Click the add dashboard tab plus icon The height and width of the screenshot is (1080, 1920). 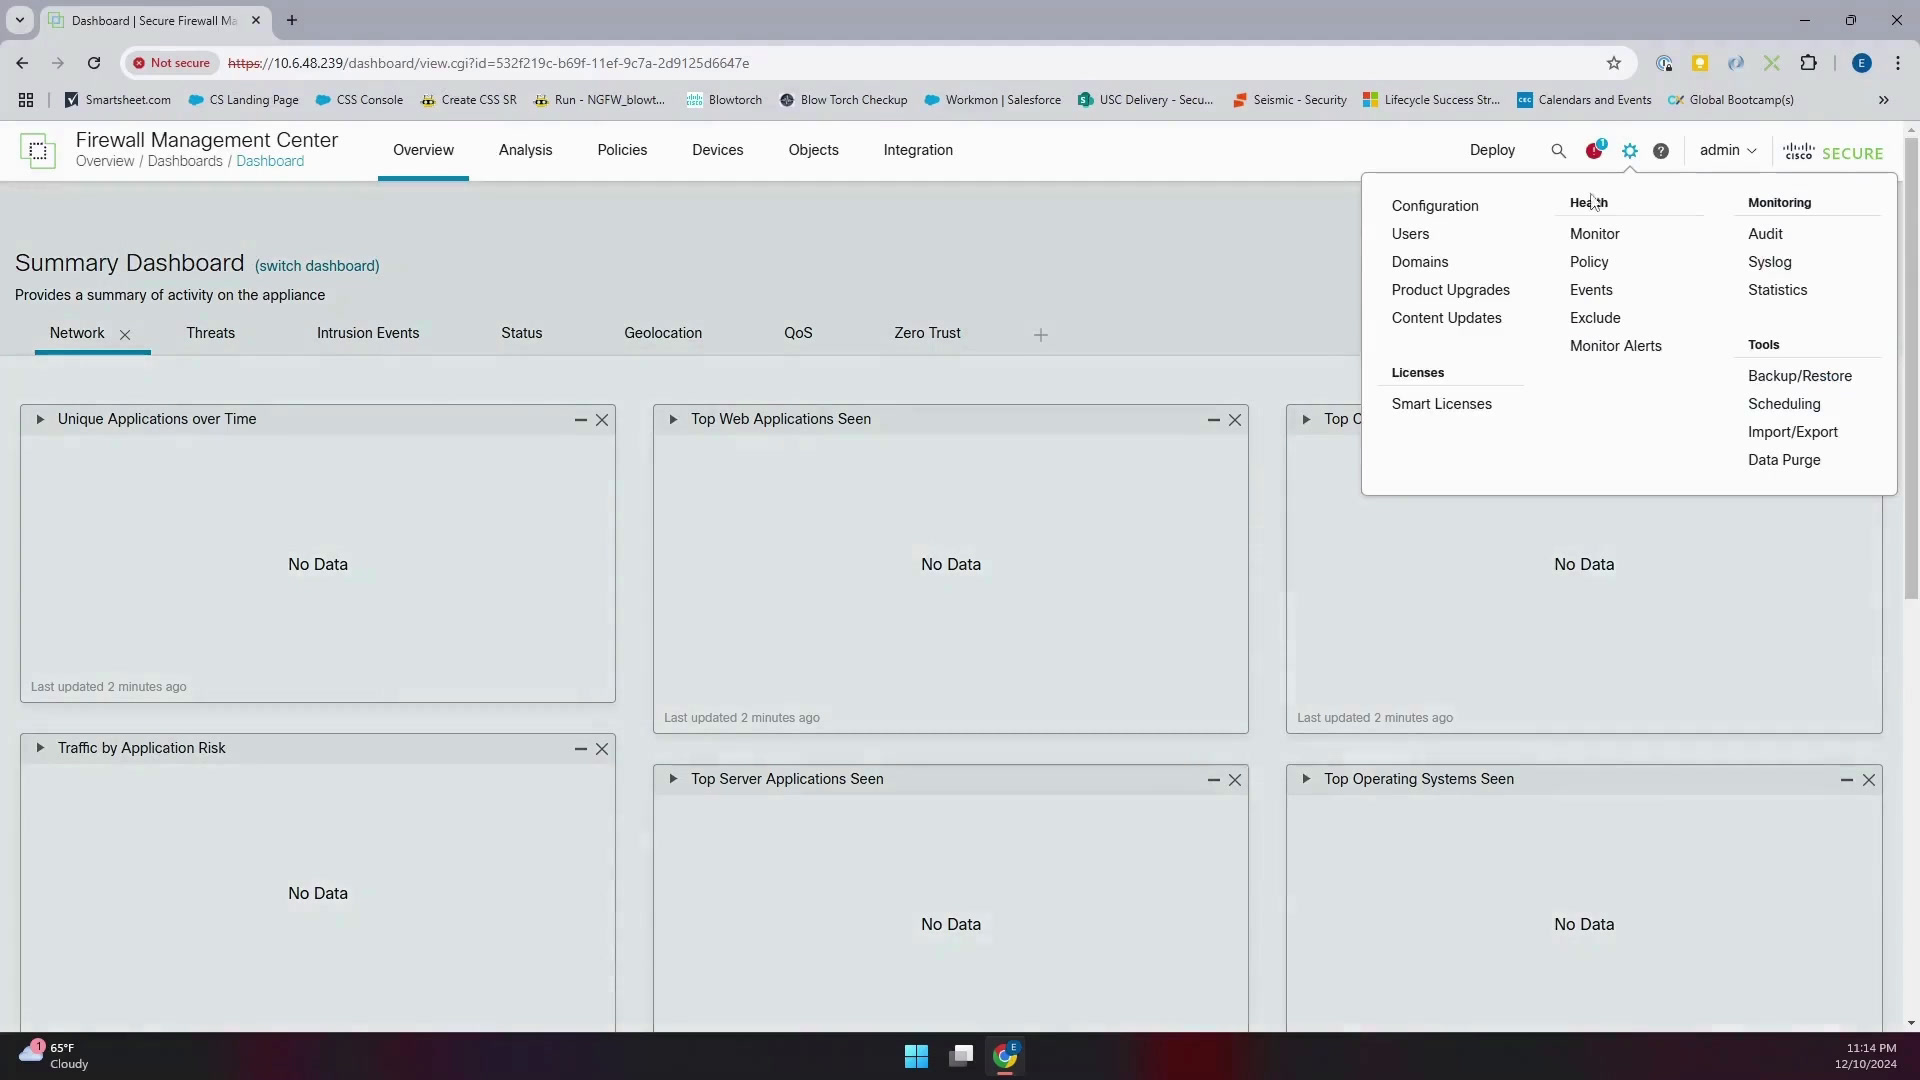coord(1041,335)
